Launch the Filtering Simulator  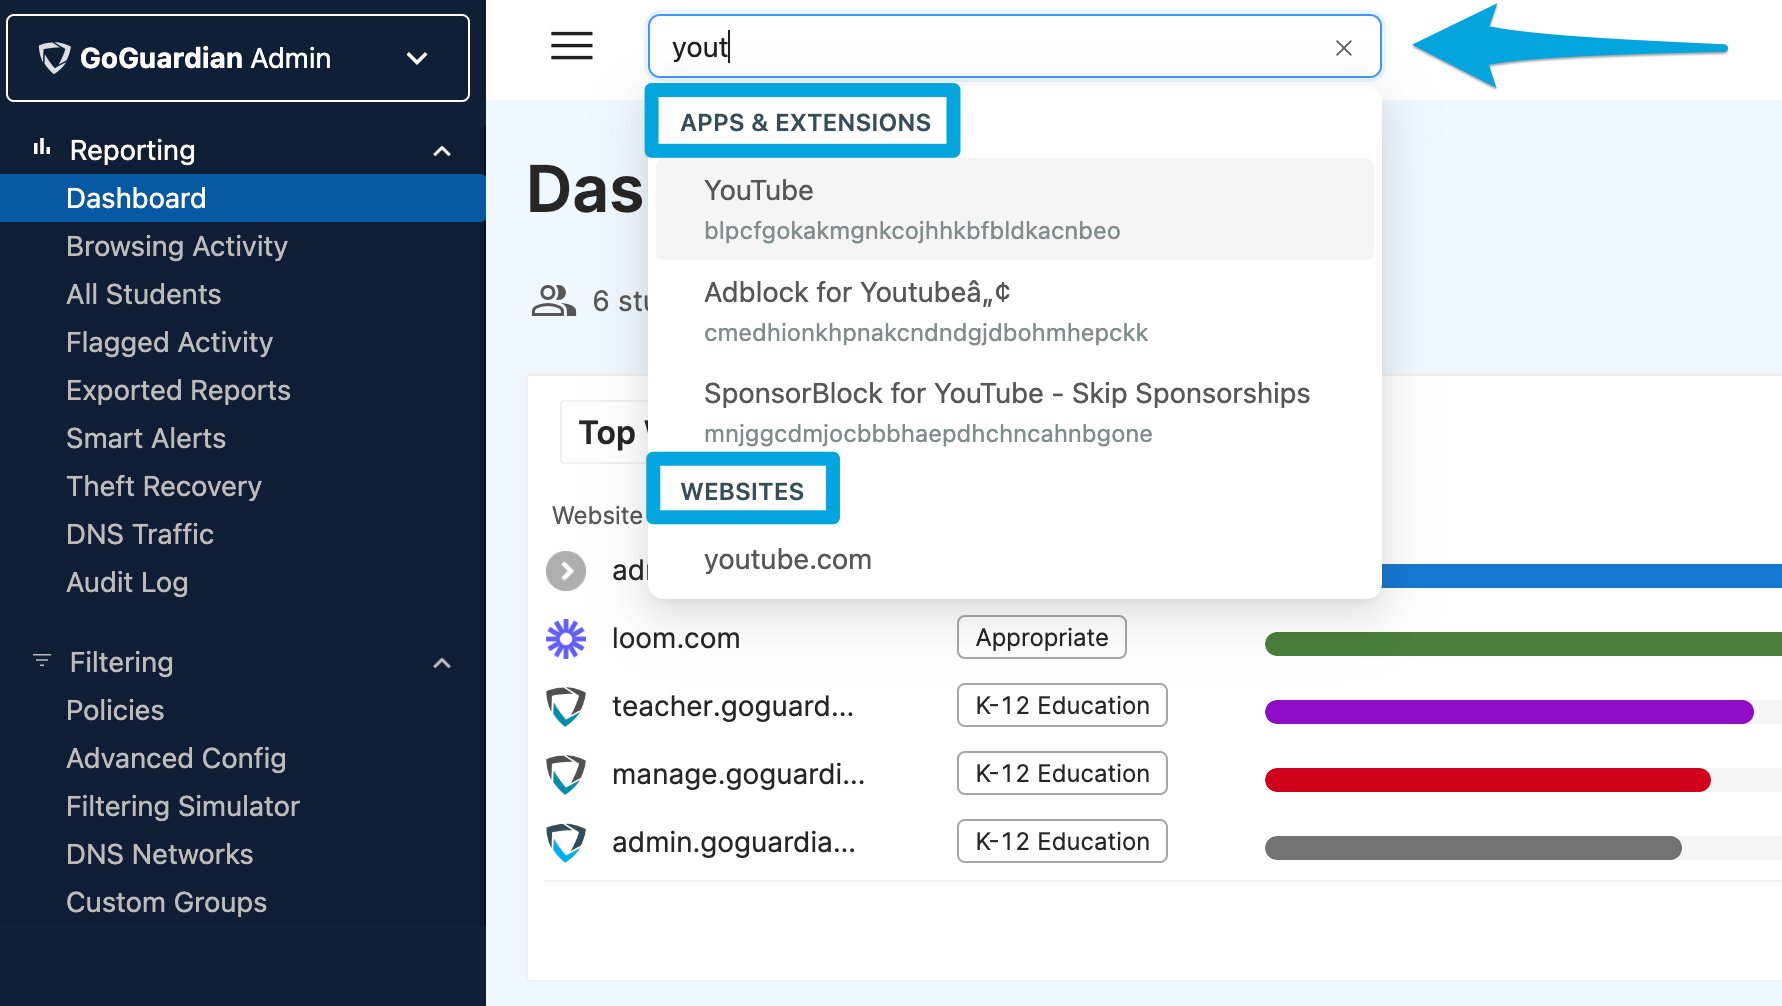(183, 806)
